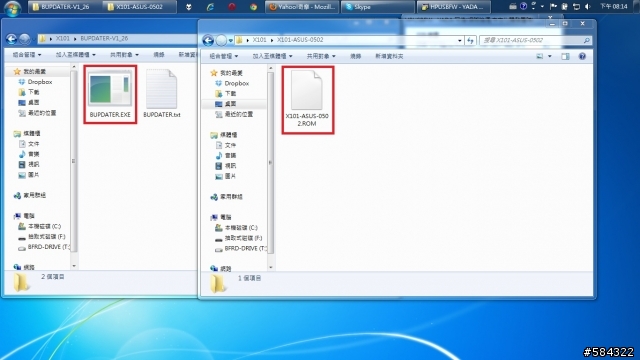Select X101-ASUS-0502.ROM file icon
Image resolution: width=640 pixels, height=360 pixels.
pyautogui.click(x=307, y=90)
